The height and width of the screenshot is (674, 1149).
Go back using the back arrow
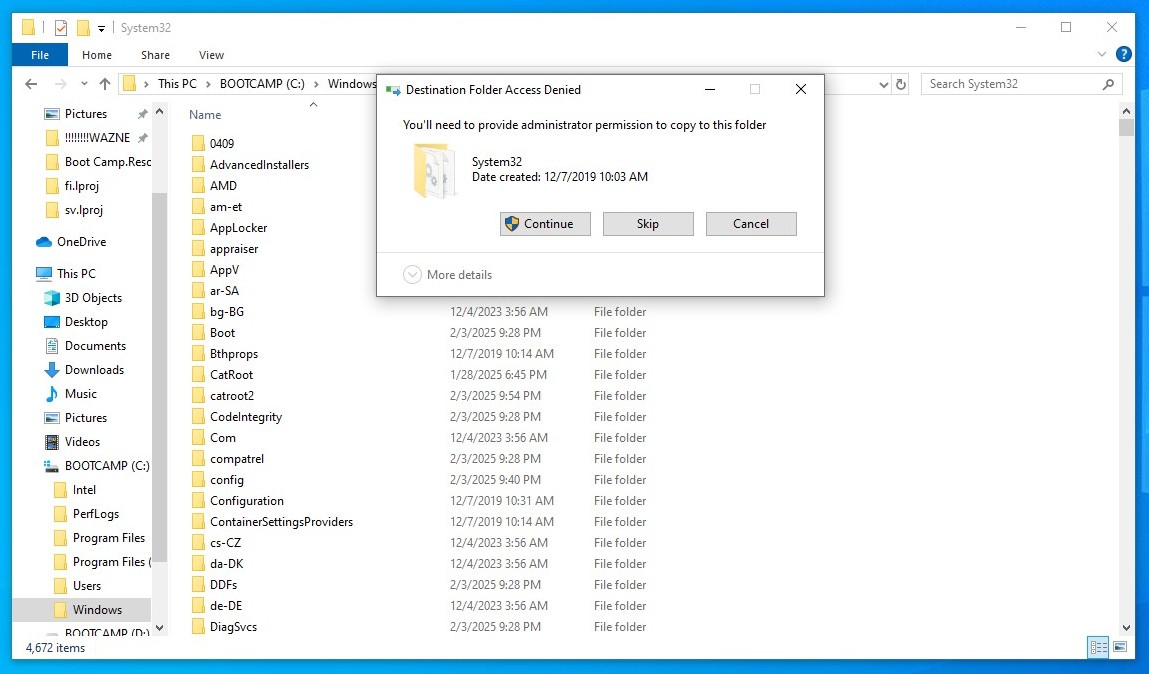click(31, 84)
